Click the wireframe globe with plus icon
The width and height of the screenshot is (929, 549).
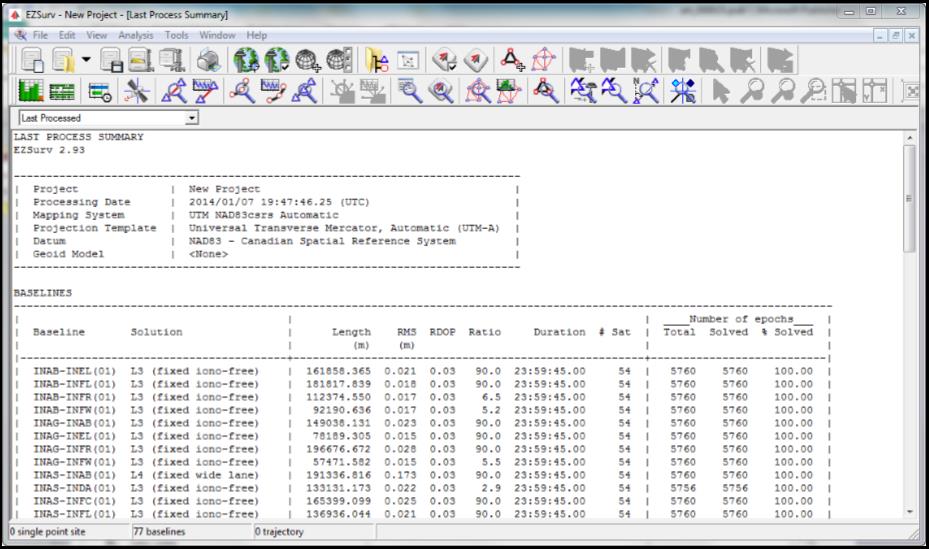click(307, 60)
